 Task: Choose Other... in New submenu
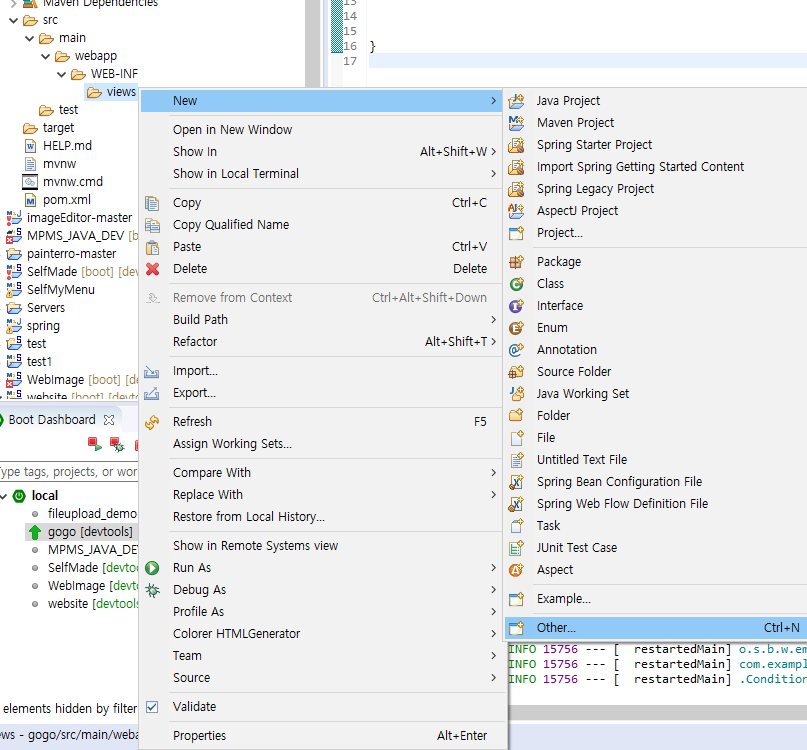point(656,628)
